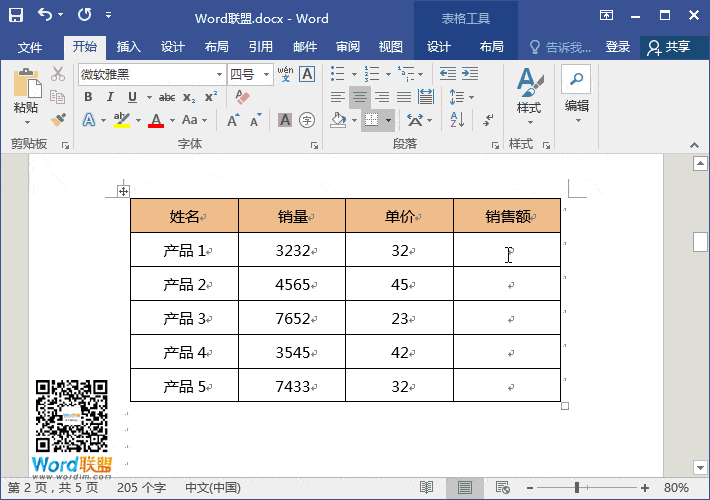Viewport: 710px width, 500px height.
Task: Open the 字体 font dialog launcher
Action: (x=314, y=145)
